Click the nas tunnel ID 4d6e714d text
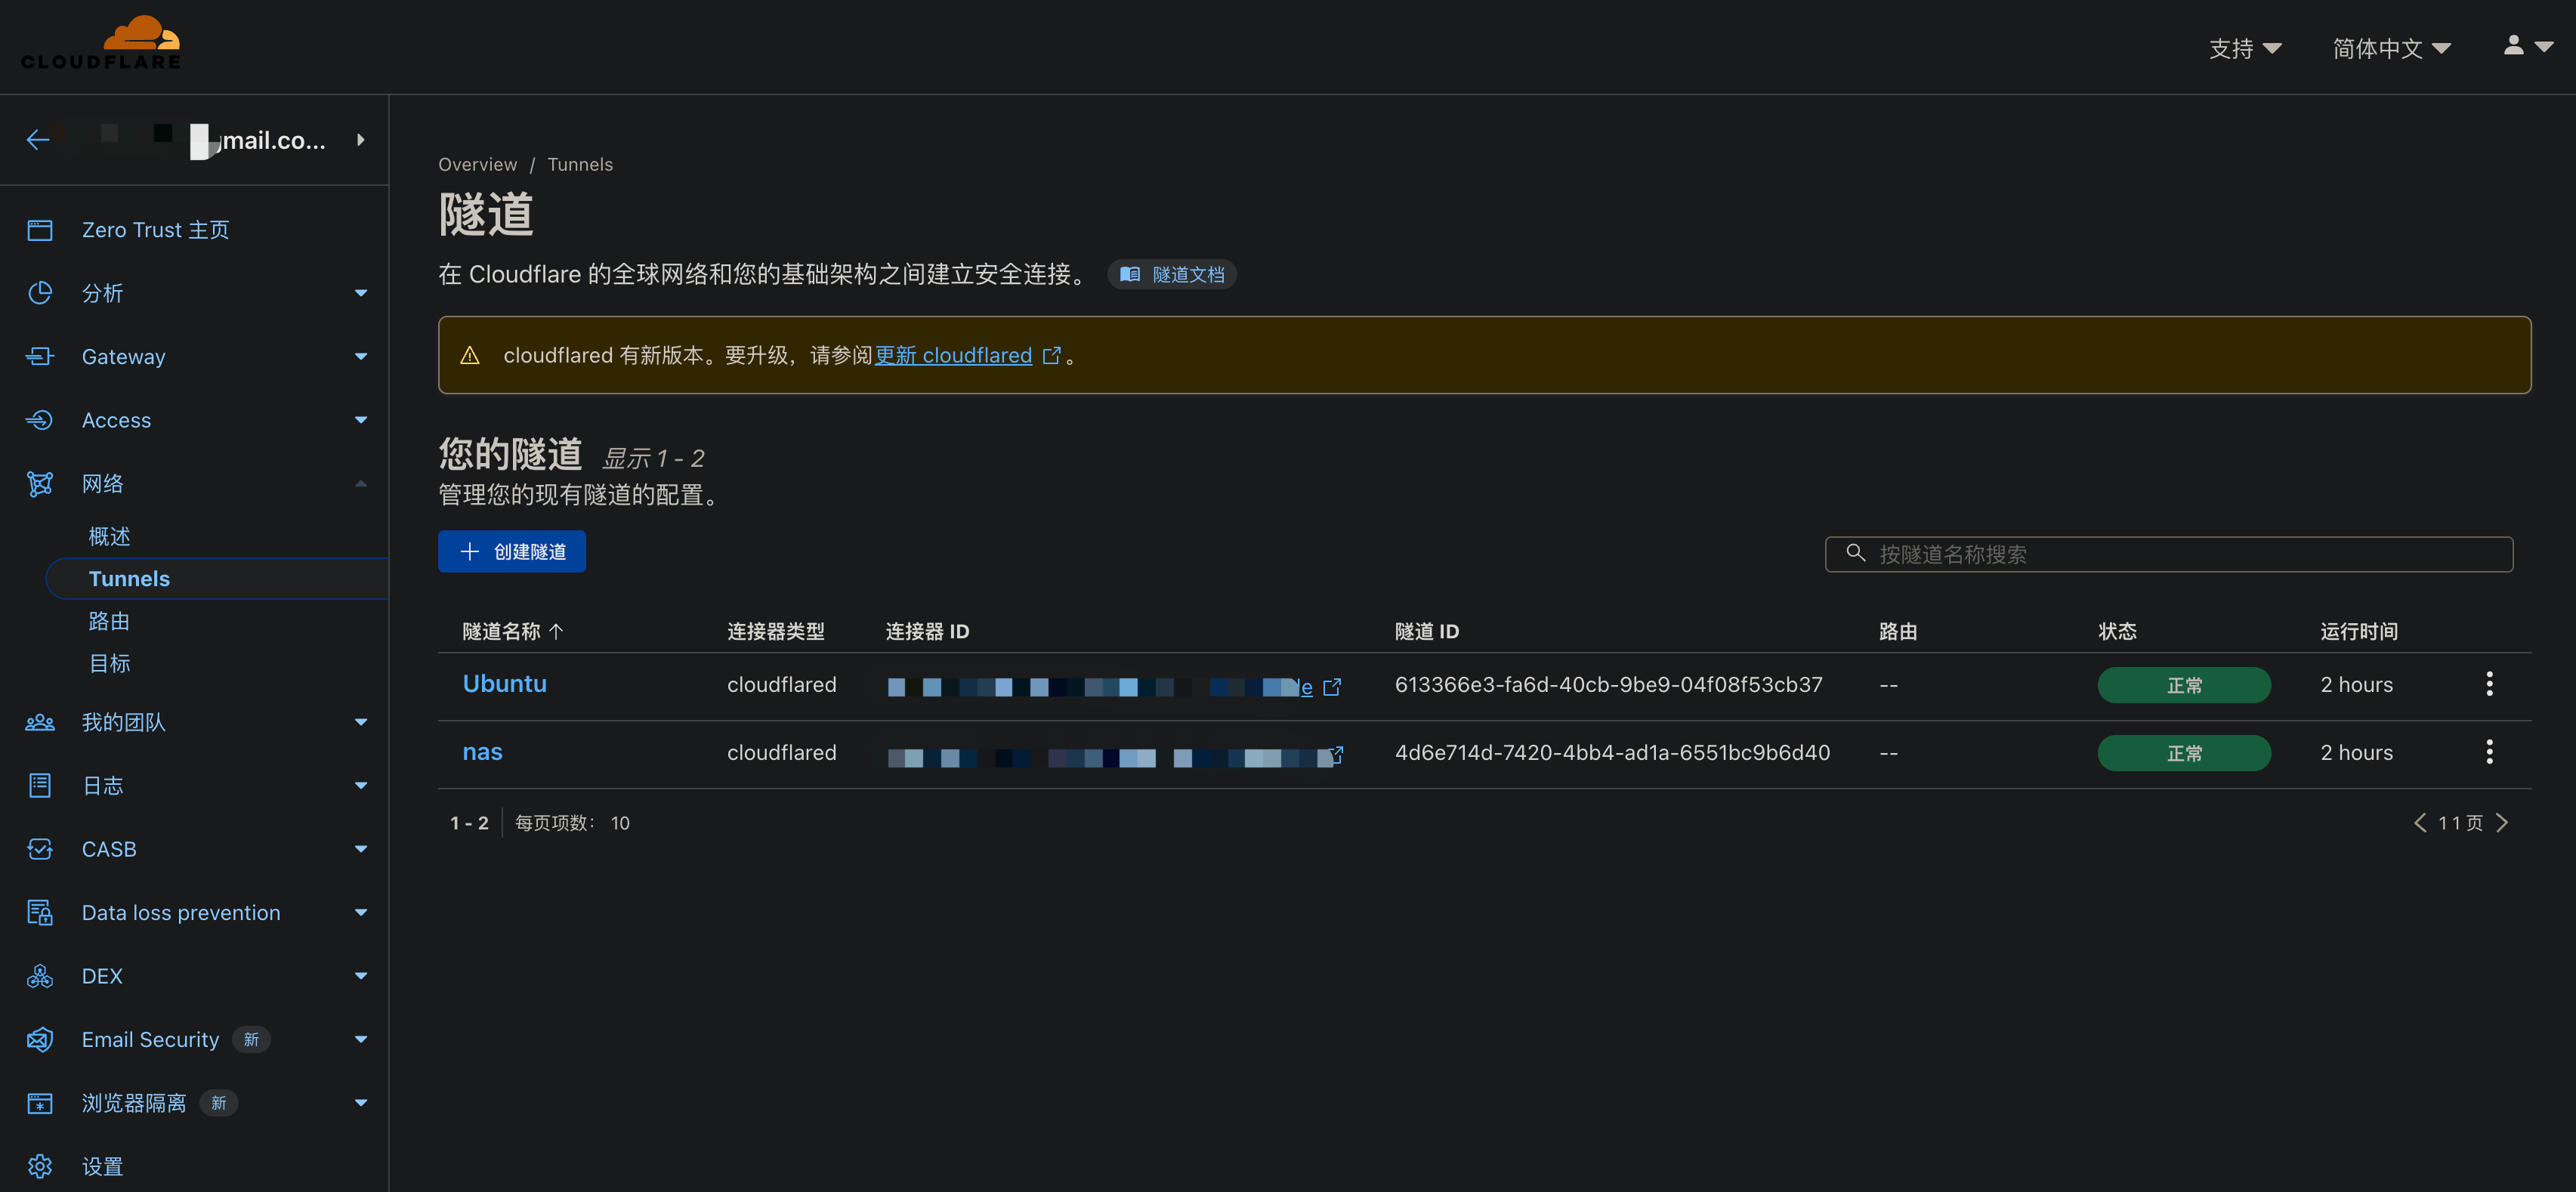The width and height of the screenshot is (2576, 1192). pyautogui.click(x=1612, y=752)
